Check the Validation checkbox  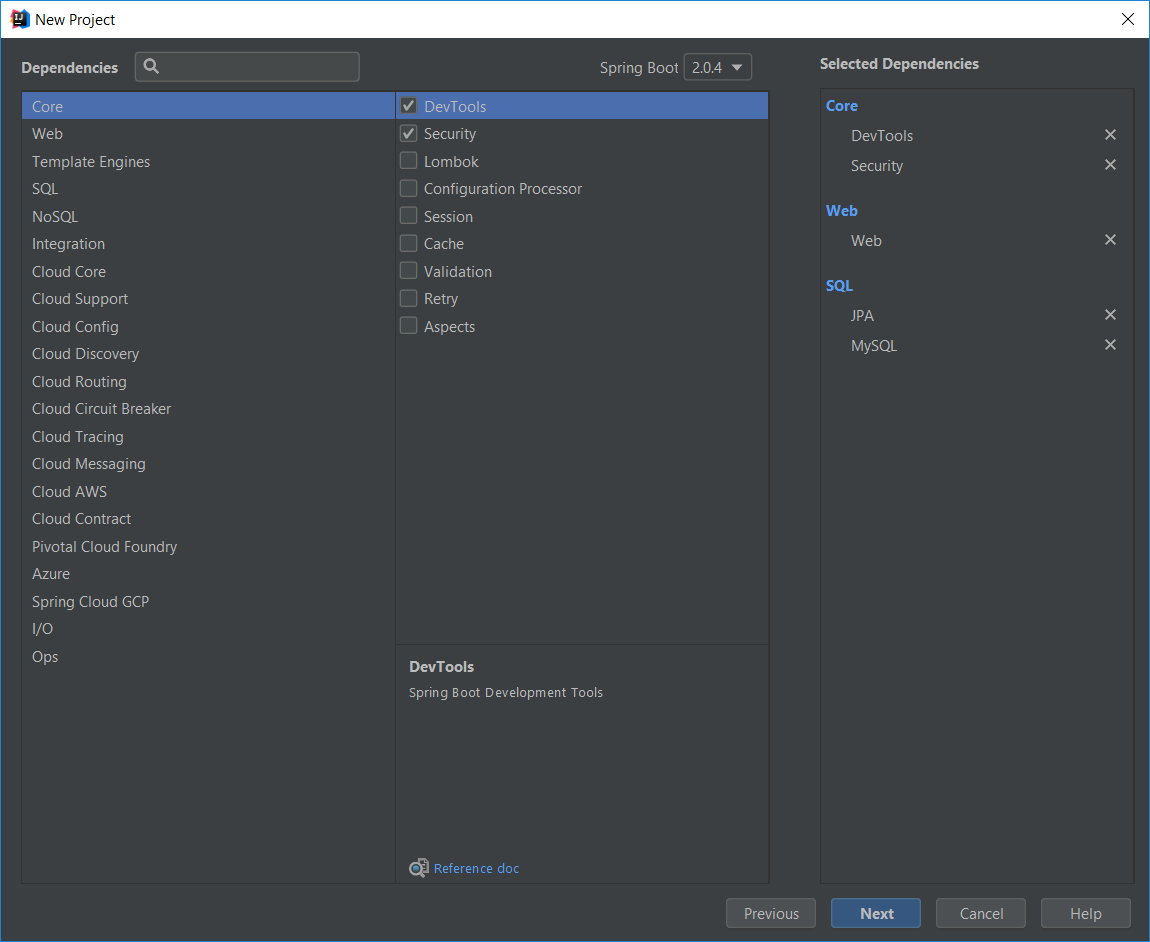point(409,271)
